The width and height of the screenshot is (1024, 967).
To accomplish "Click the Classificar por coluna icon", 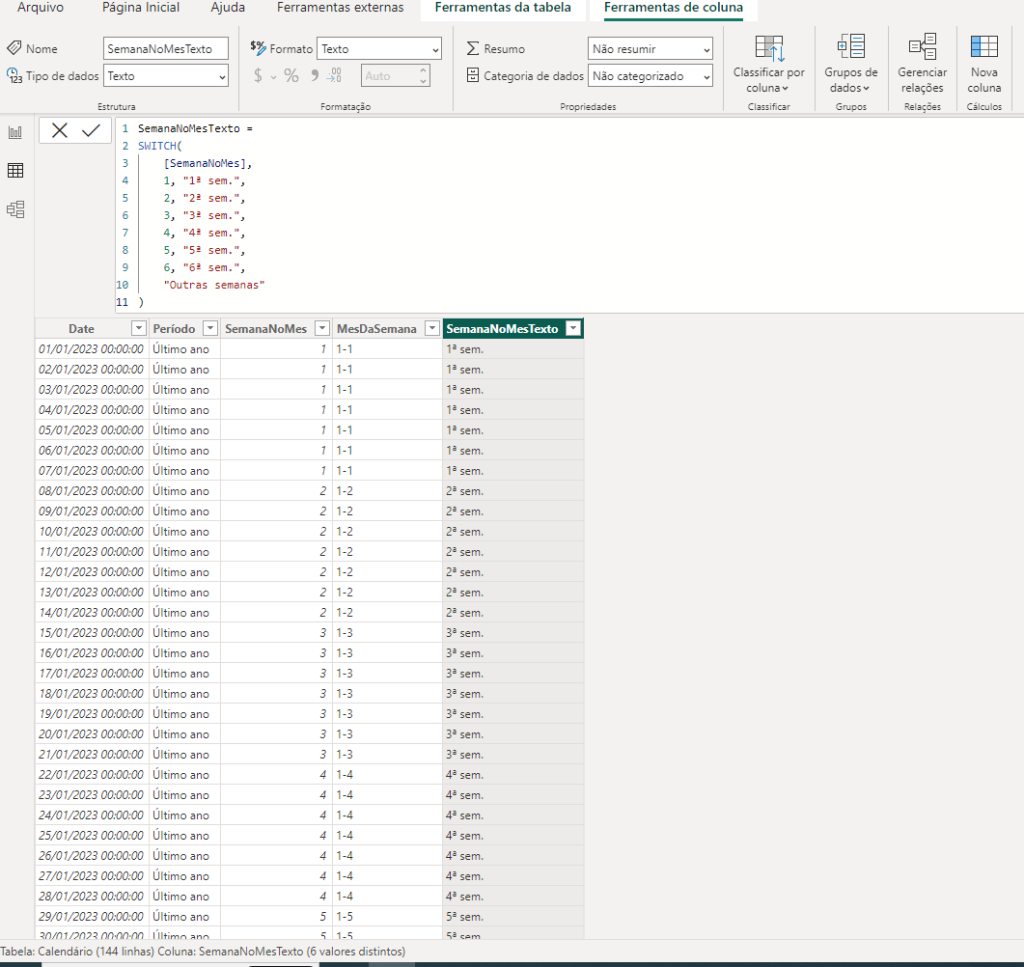I will pyautogui.click(x=768, y=62).
